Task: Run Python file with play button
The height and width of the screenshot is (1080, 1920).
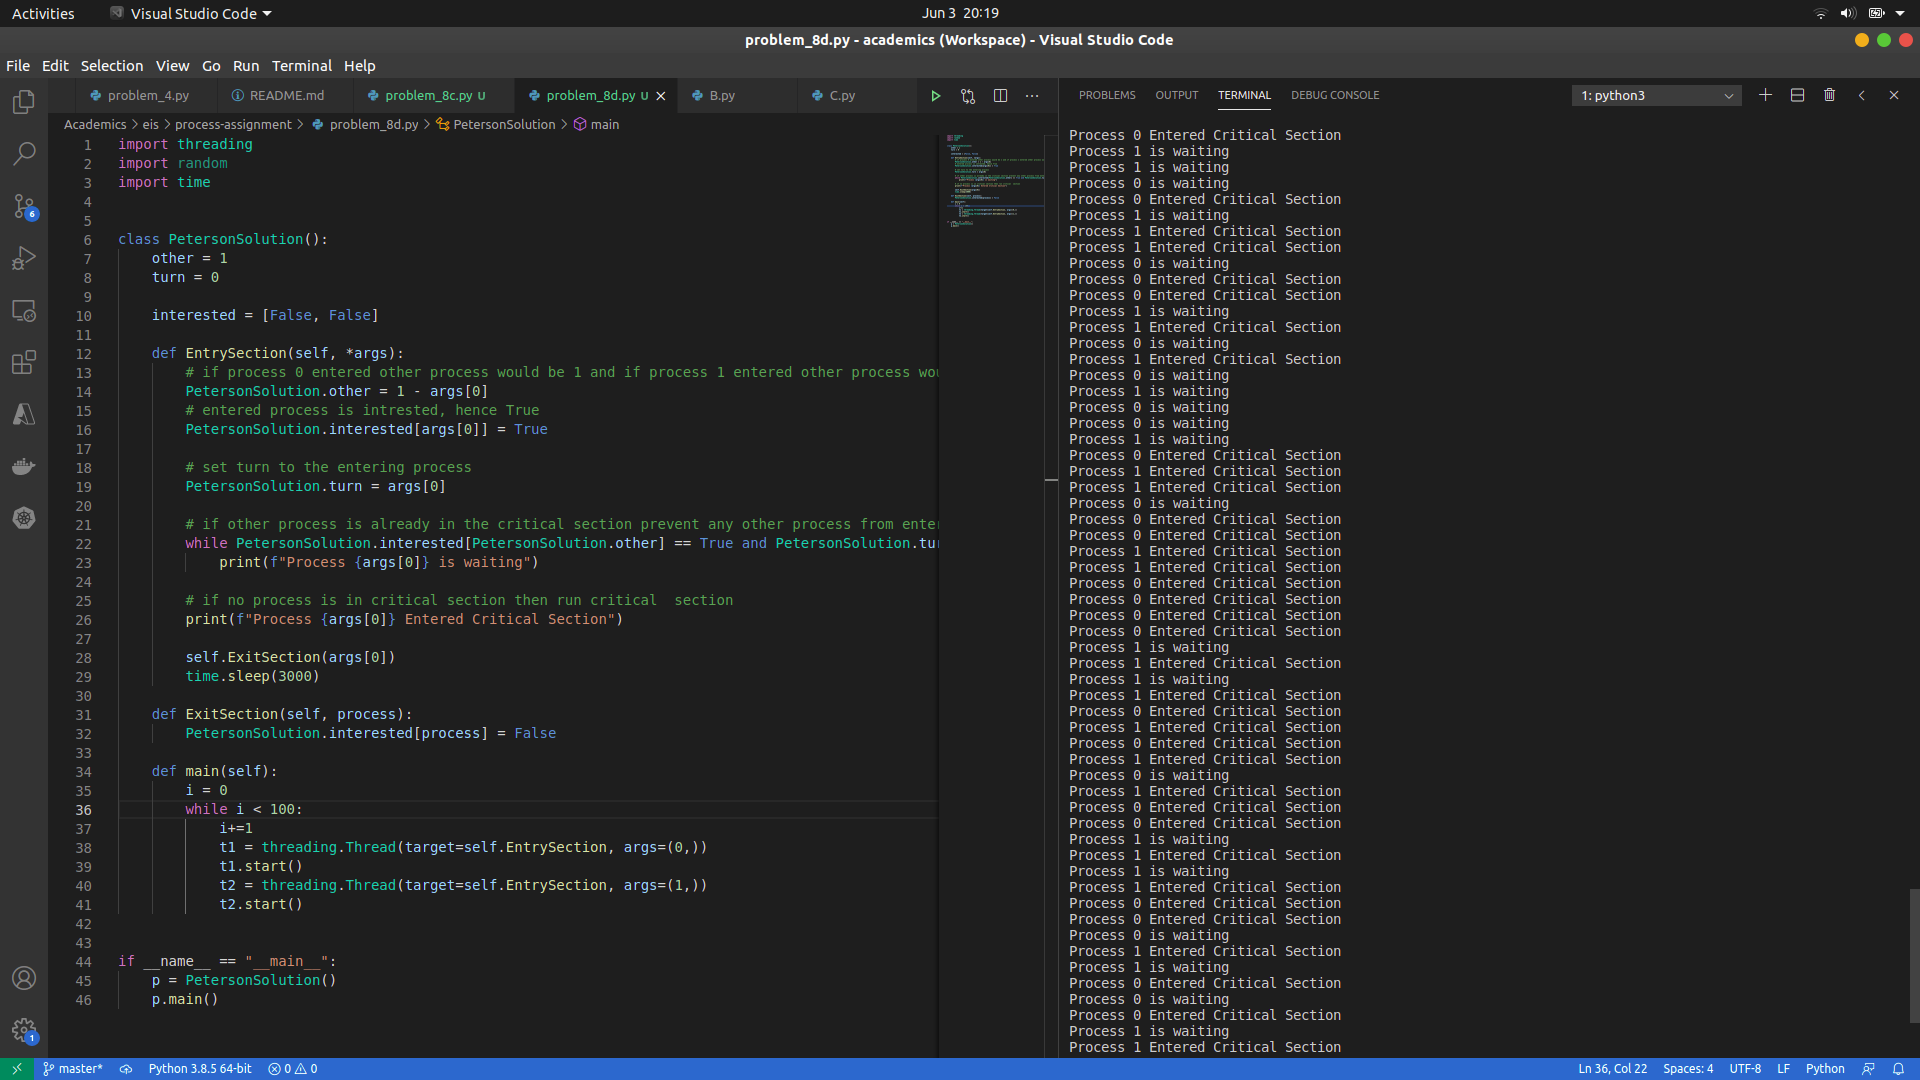Action: [936, 96]
